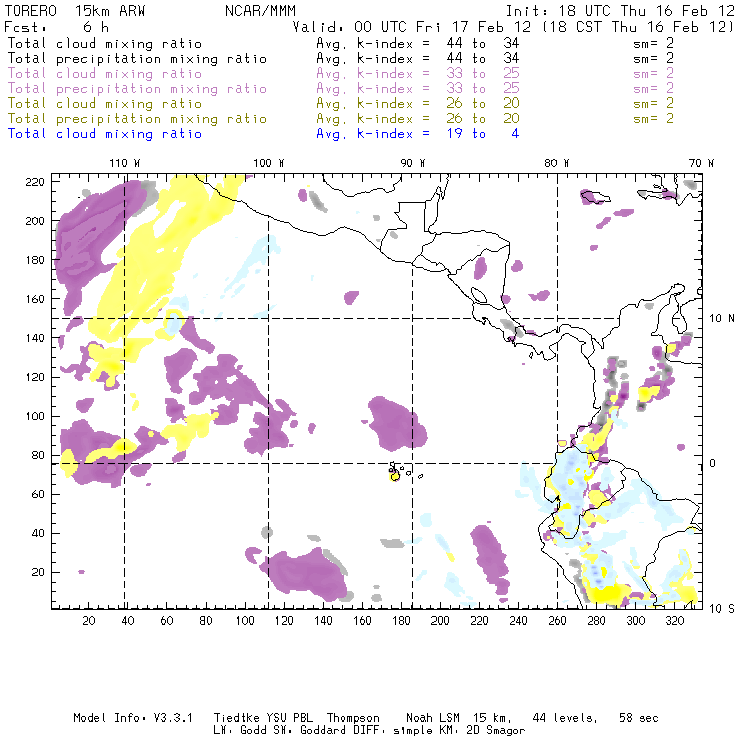Click the '70 W' longitude label
Screen dimensions: 740x740
[x=701, y=163]
